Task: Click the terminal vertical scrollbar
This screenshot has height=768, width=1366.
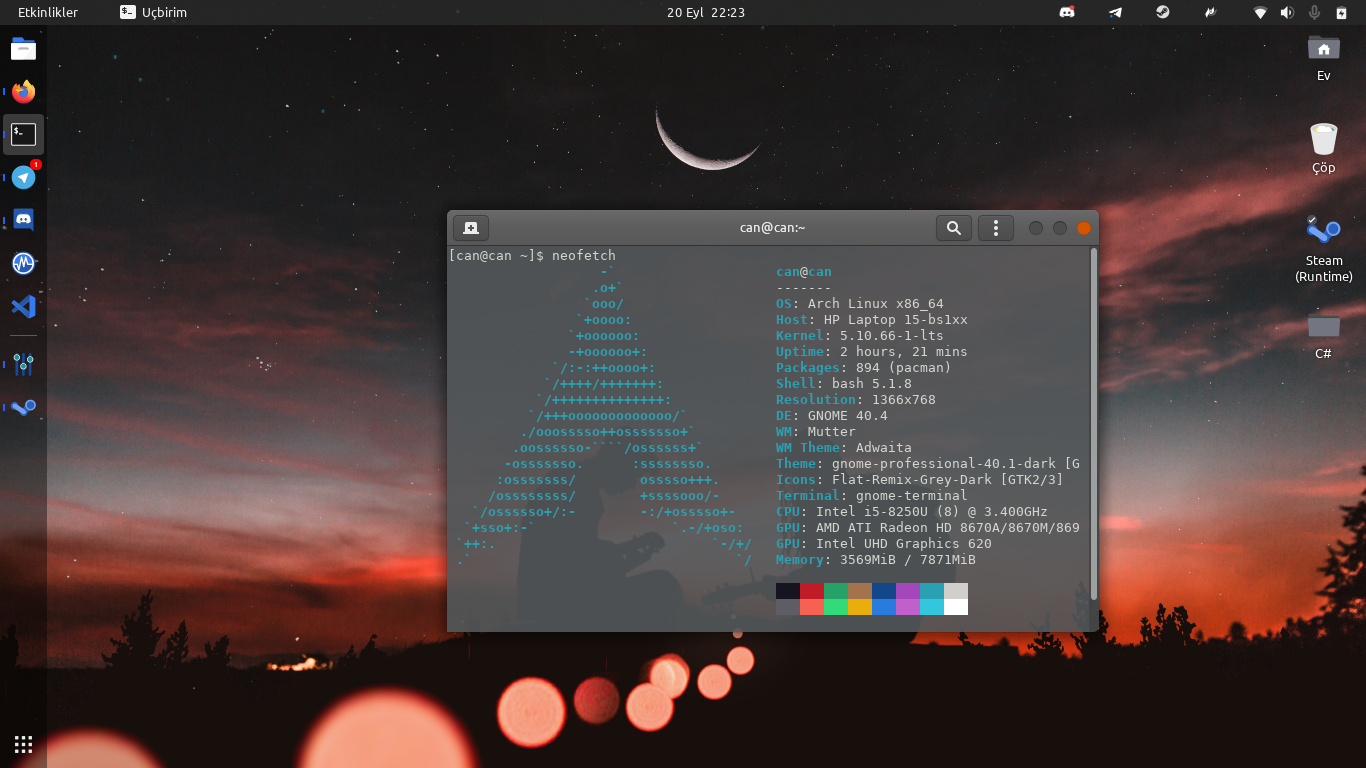Action: [x=1094, y=424]
